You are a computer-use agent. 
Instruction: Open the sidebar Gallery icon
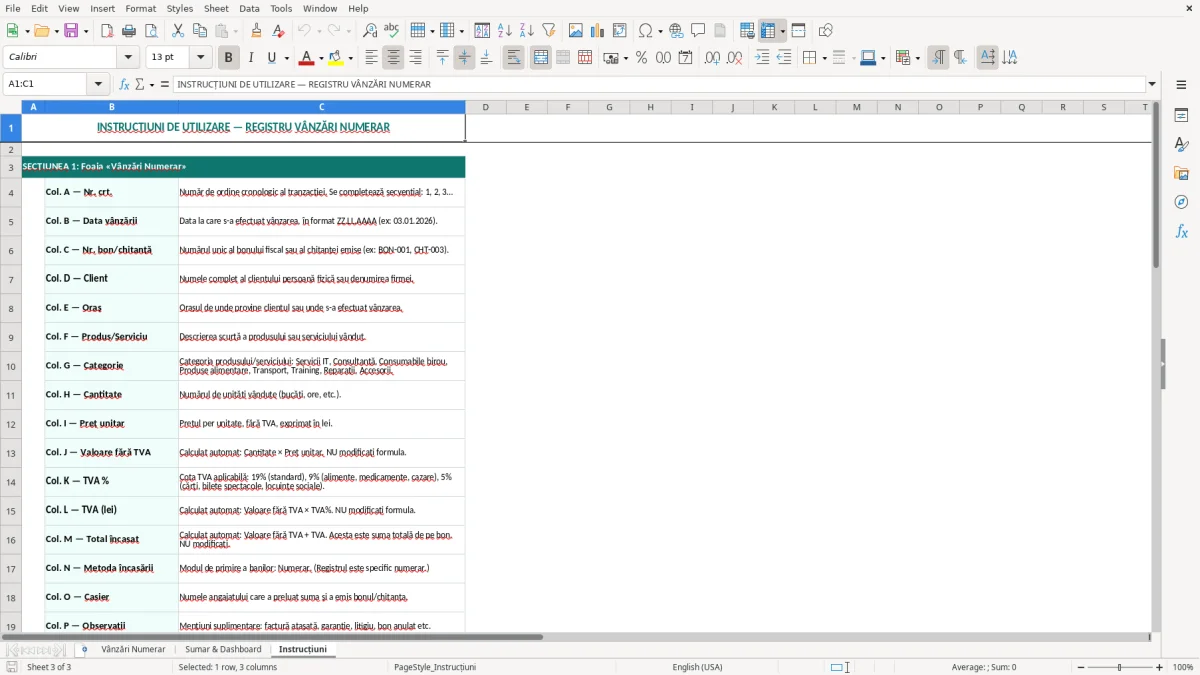(1181, 173)
